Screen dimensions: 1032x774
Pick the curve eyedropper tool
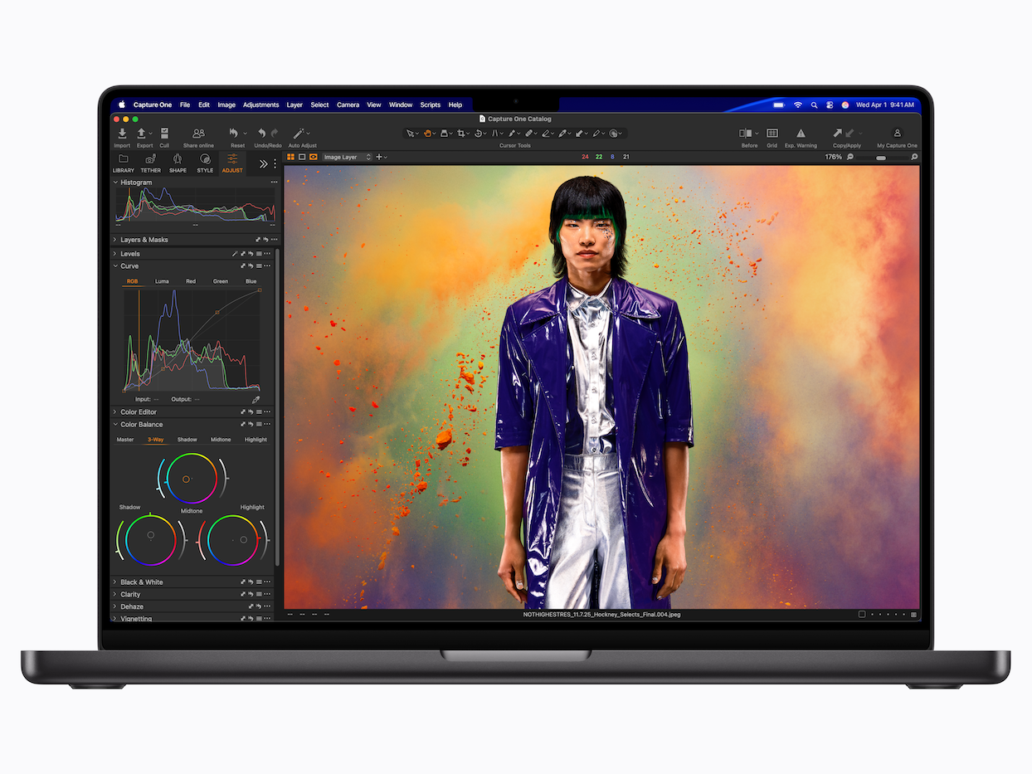pyautogui.click(x=256, y=399)
